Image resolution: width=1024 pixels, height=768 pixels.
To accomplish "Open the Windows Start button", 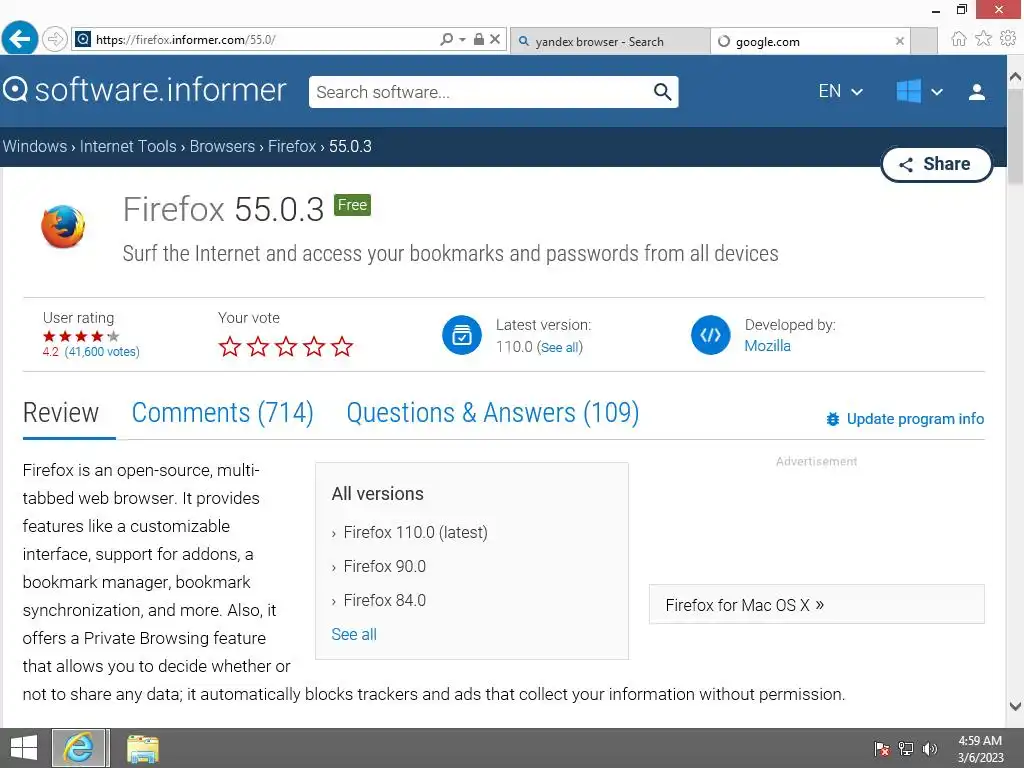I will pos(24,748).
